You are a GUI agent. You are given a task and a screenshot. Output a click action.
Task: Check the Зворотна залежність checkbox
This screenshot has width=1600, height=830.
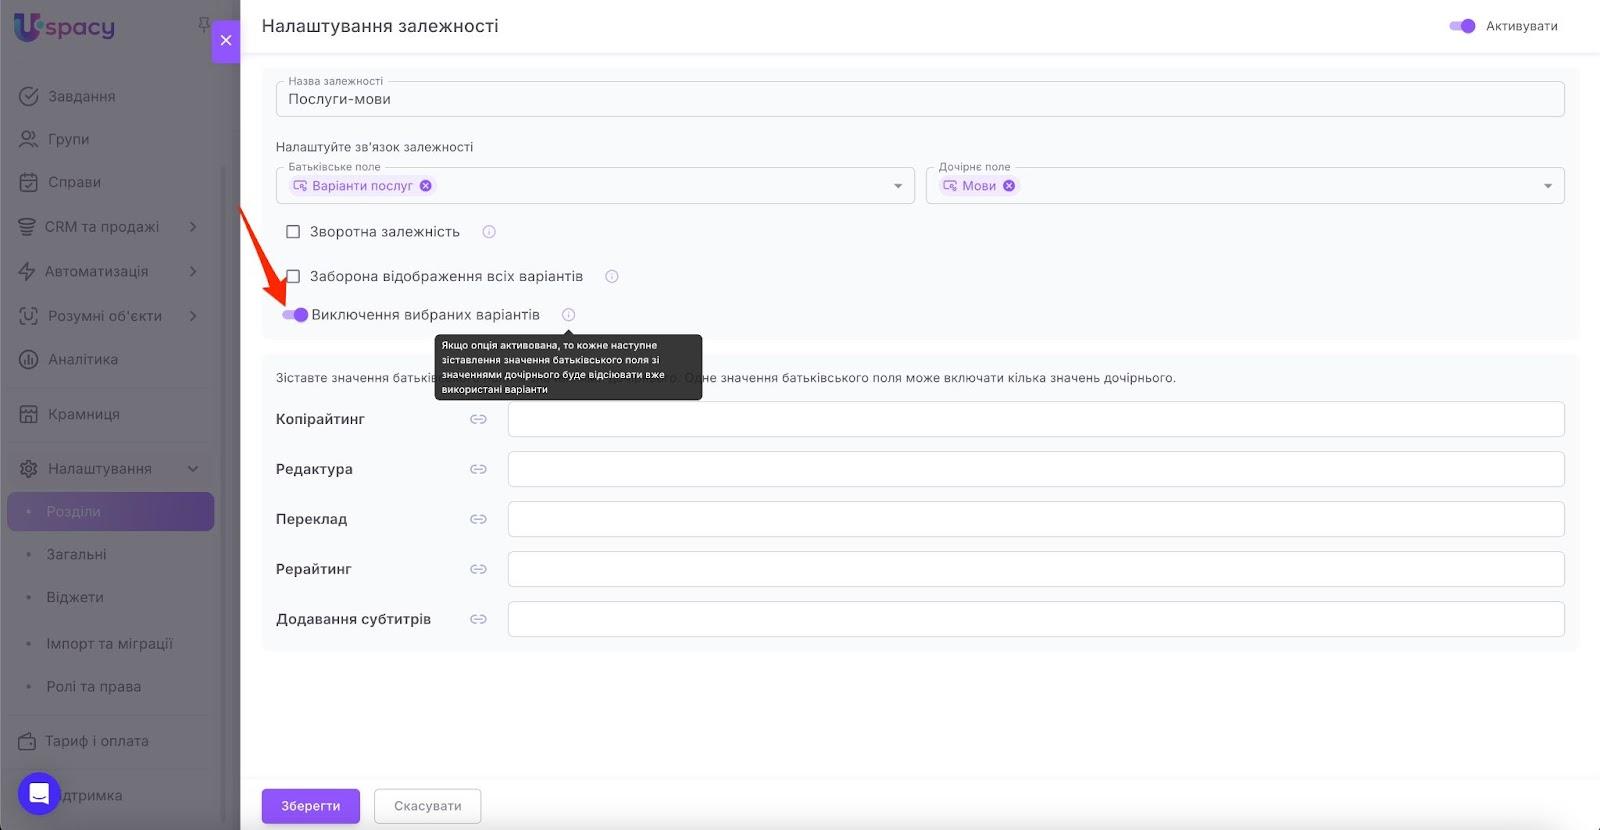293,232
